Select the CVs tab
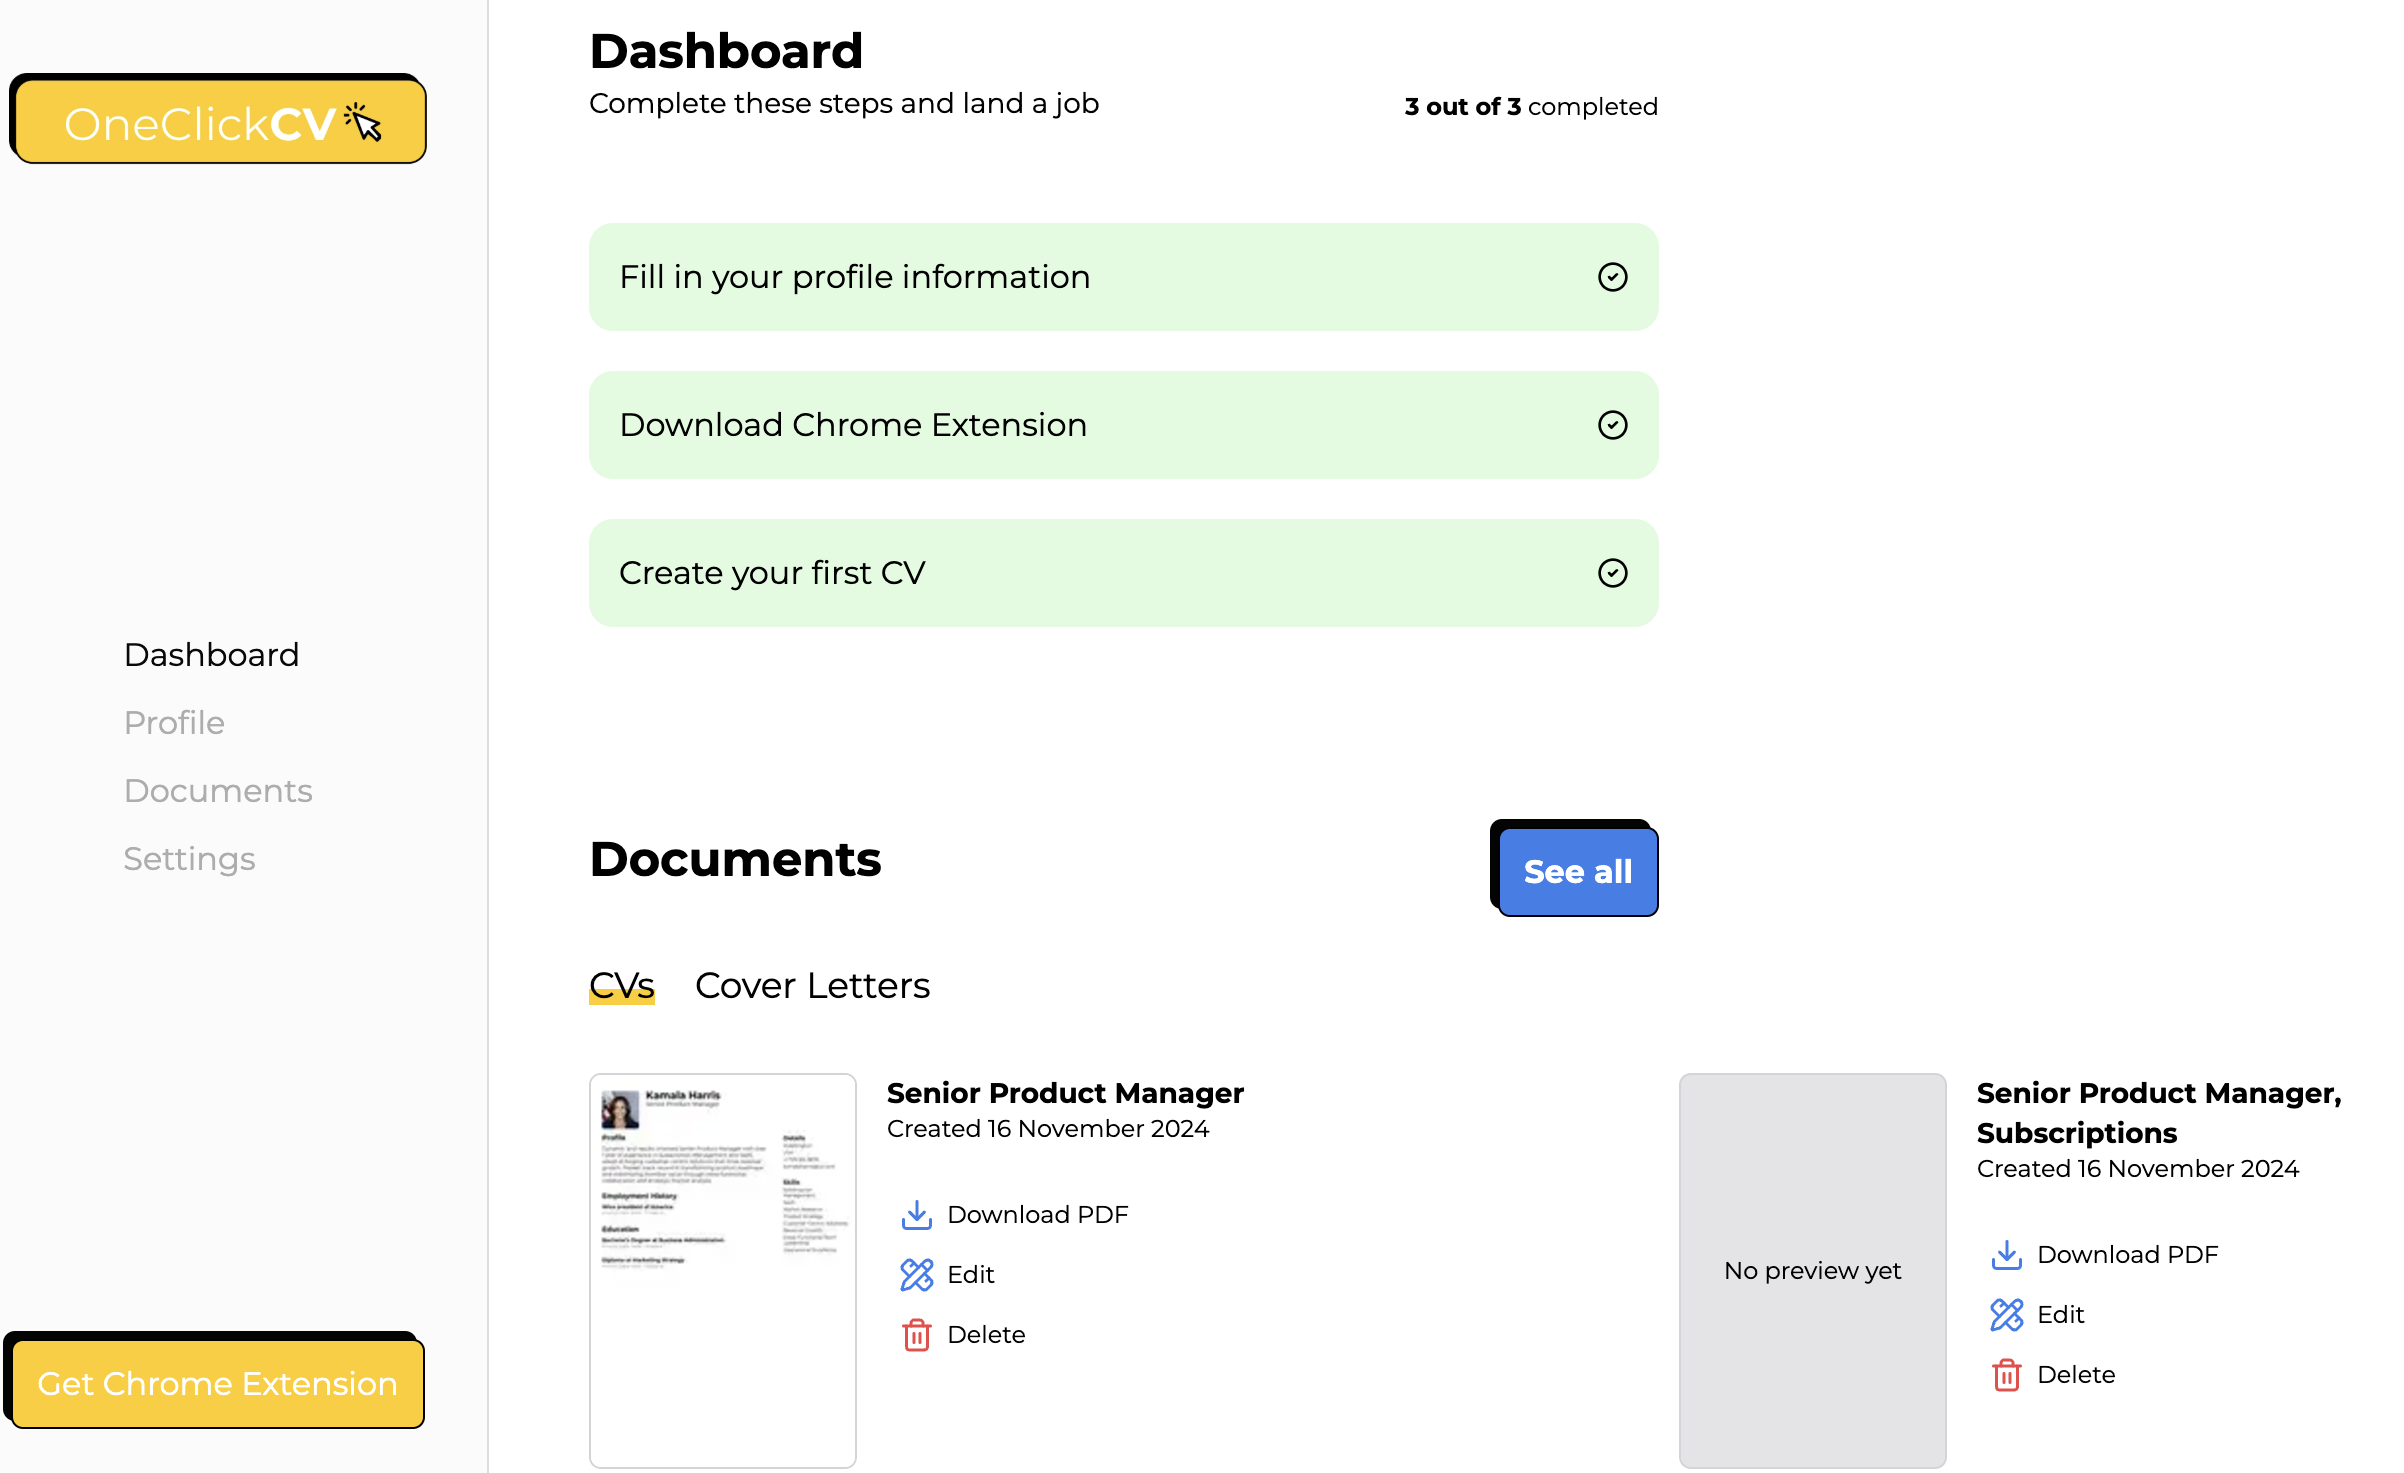 [x=621, y=986]
